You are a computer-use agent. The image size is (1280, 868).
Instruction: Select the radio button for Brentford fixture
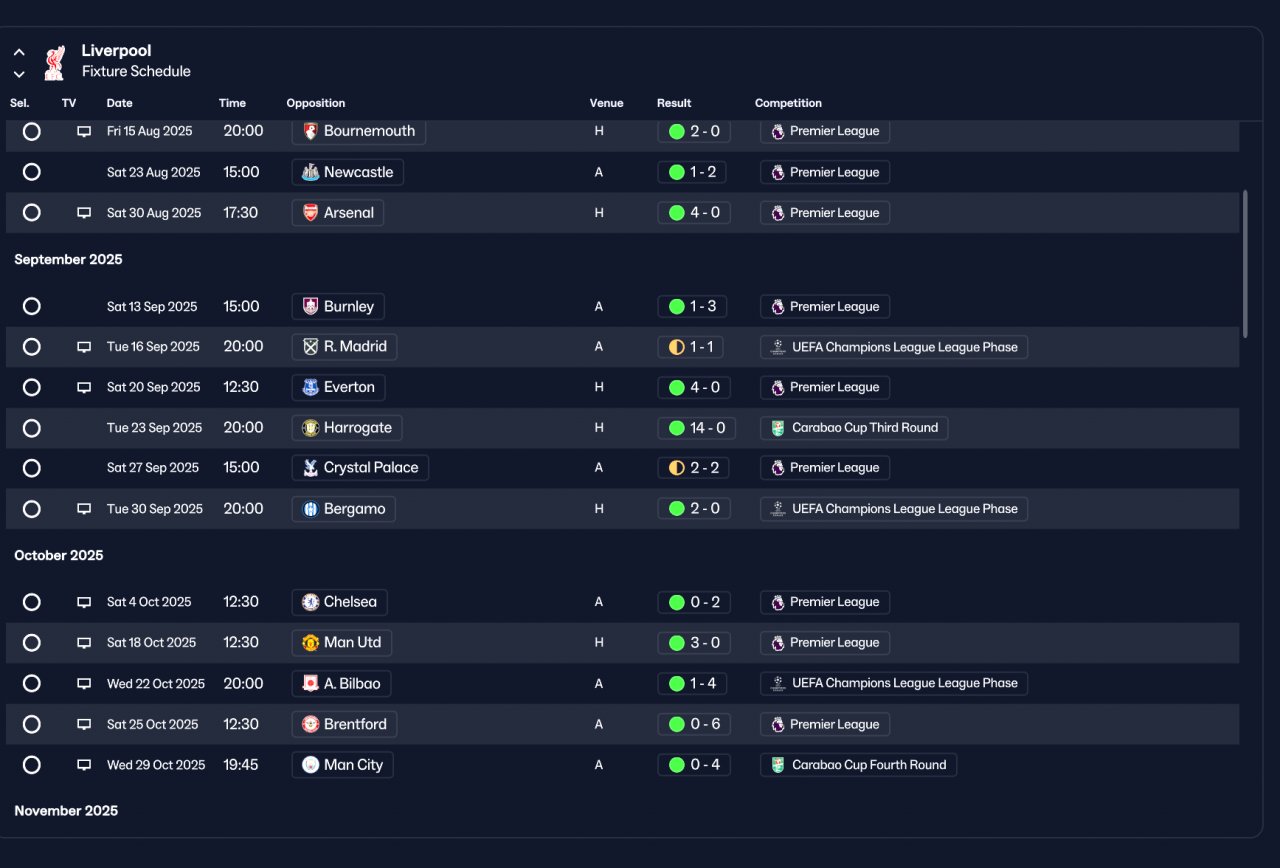[x=32, y=724]
